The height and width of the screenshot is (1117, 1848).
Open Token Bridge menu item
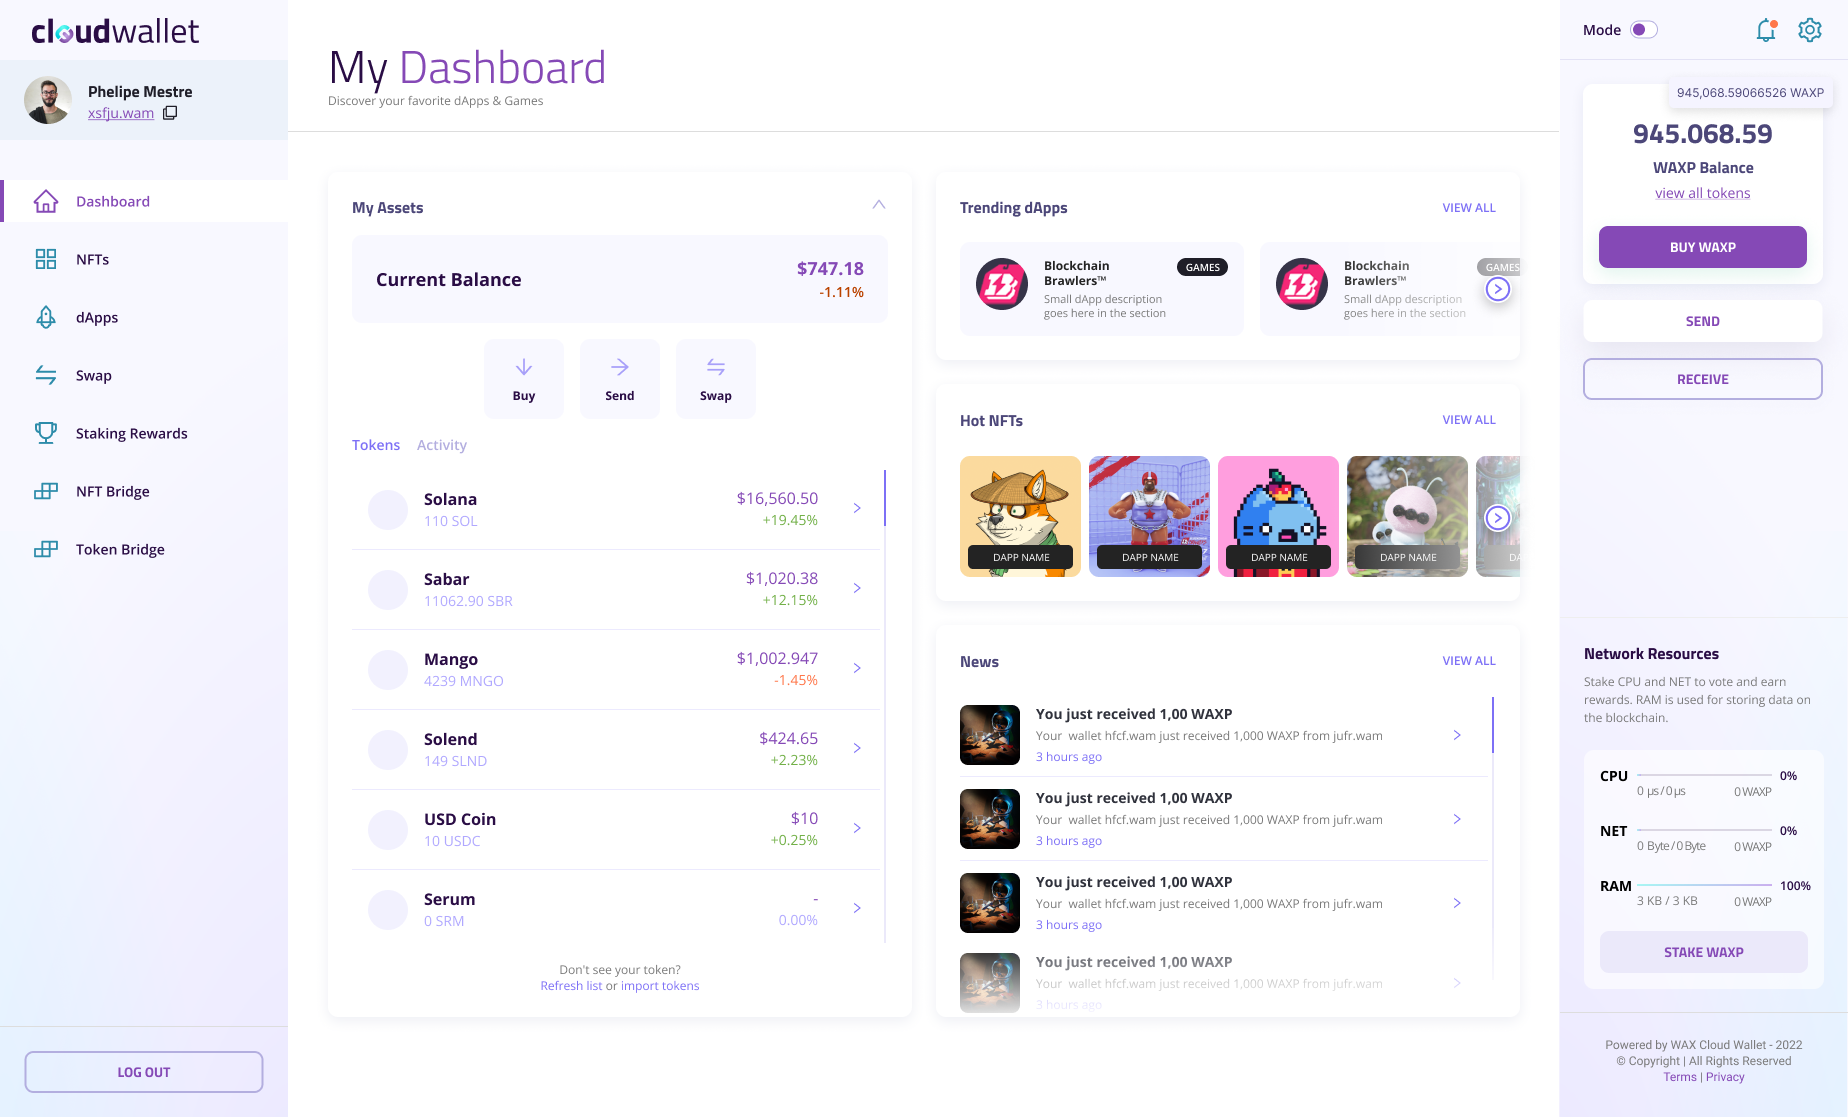[120, 549]
